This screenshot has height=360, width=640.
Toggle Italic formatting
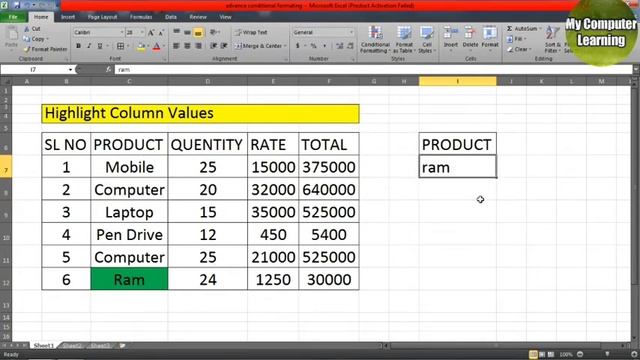pos(89,46)
